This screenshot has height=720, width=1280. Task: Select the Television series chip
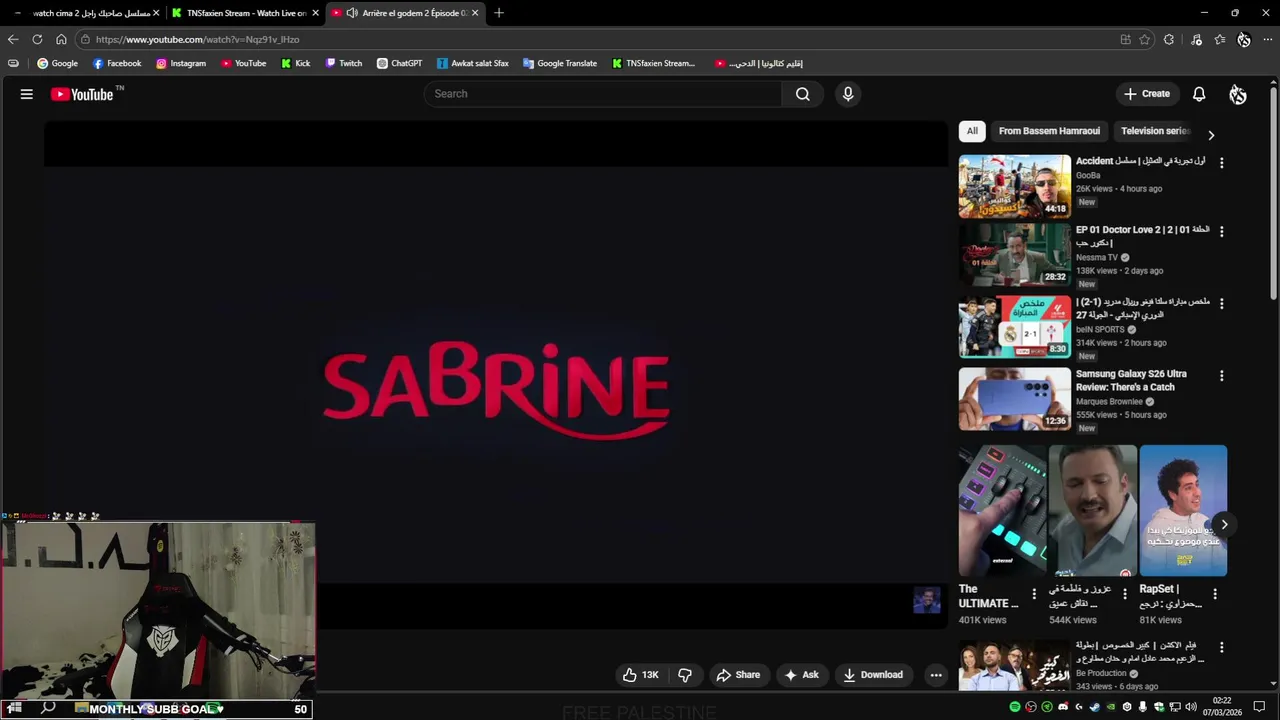click(1155, 131)
